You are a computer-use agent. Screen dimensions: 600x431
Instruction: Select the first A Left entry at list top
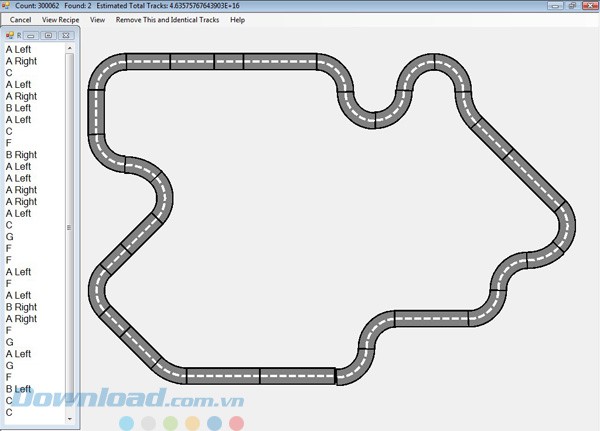pos(20,49)
